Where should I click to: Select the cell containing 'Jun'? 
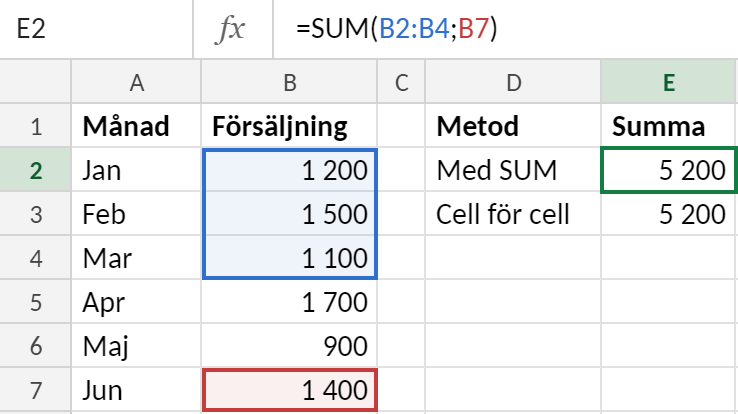tap(136, 390)
